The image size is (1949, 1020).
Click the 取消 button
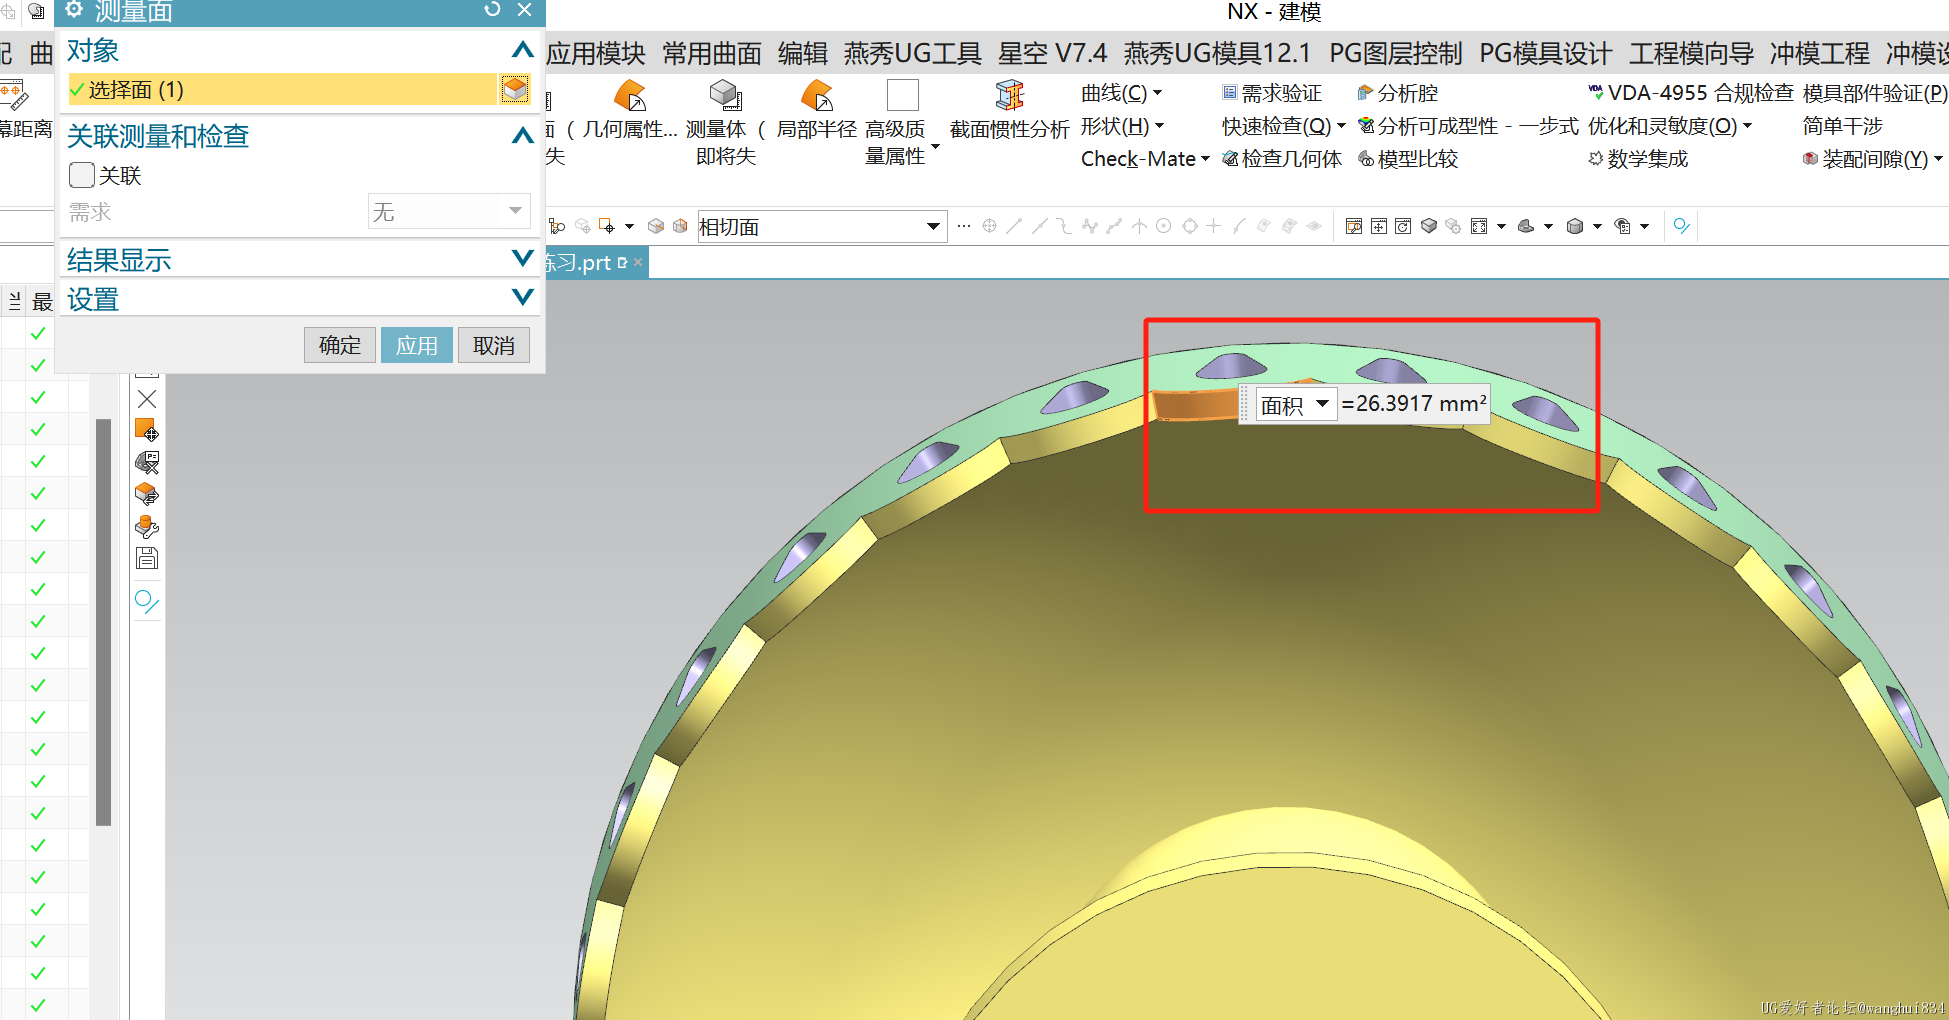click(x=494, y=345)
